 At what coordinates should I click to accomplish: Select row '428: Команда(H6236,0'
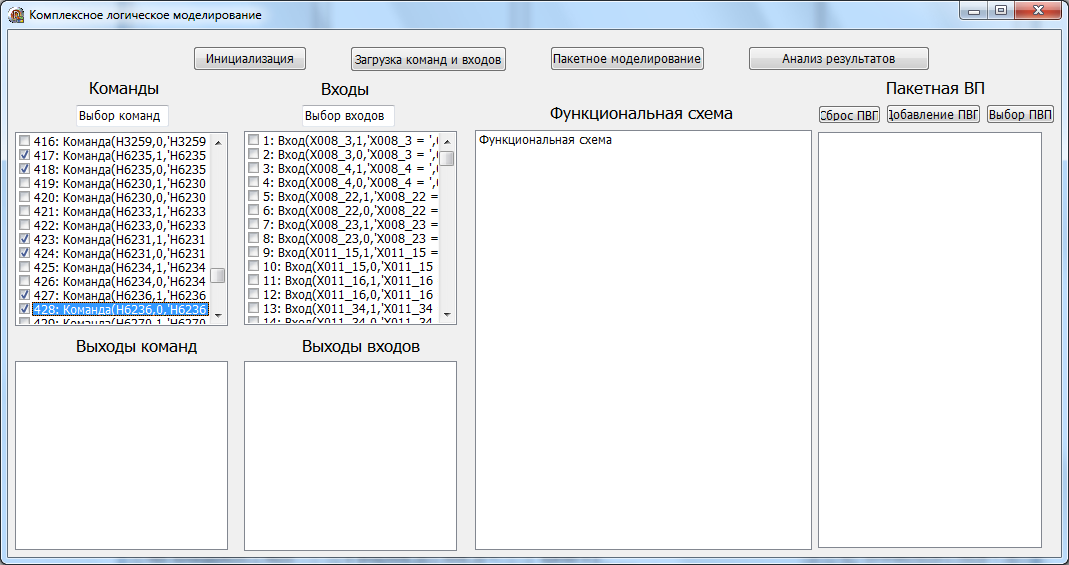pos(120,309)
